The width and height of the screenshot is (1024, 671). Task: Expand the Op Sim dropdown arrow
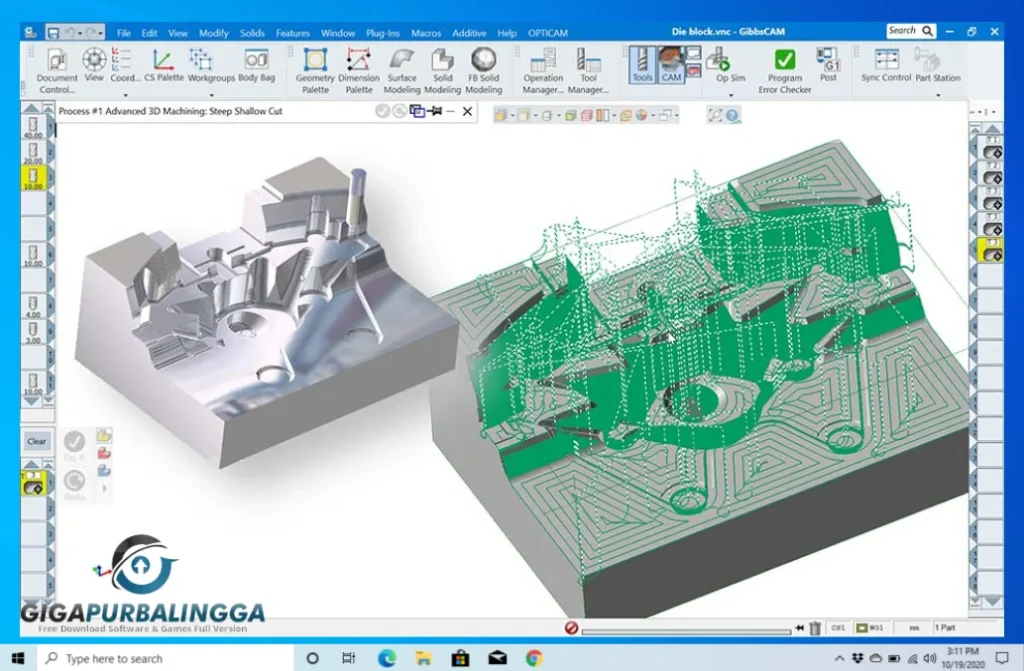click(x=731, y=96)
